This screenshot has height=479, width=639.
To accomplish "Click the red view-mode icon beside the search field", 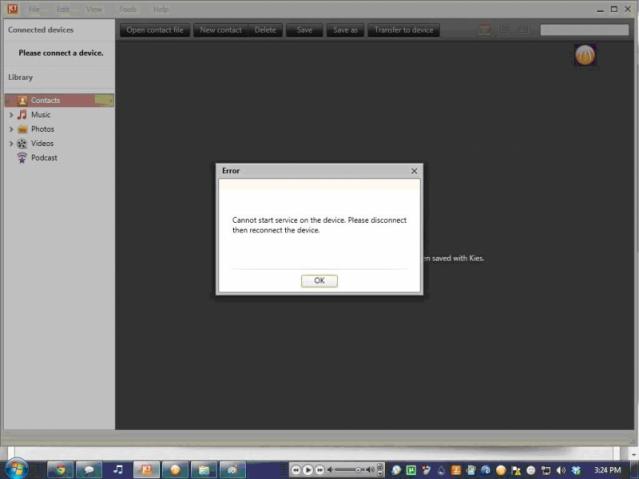I will pyautogui.click(x=485, y=29).
